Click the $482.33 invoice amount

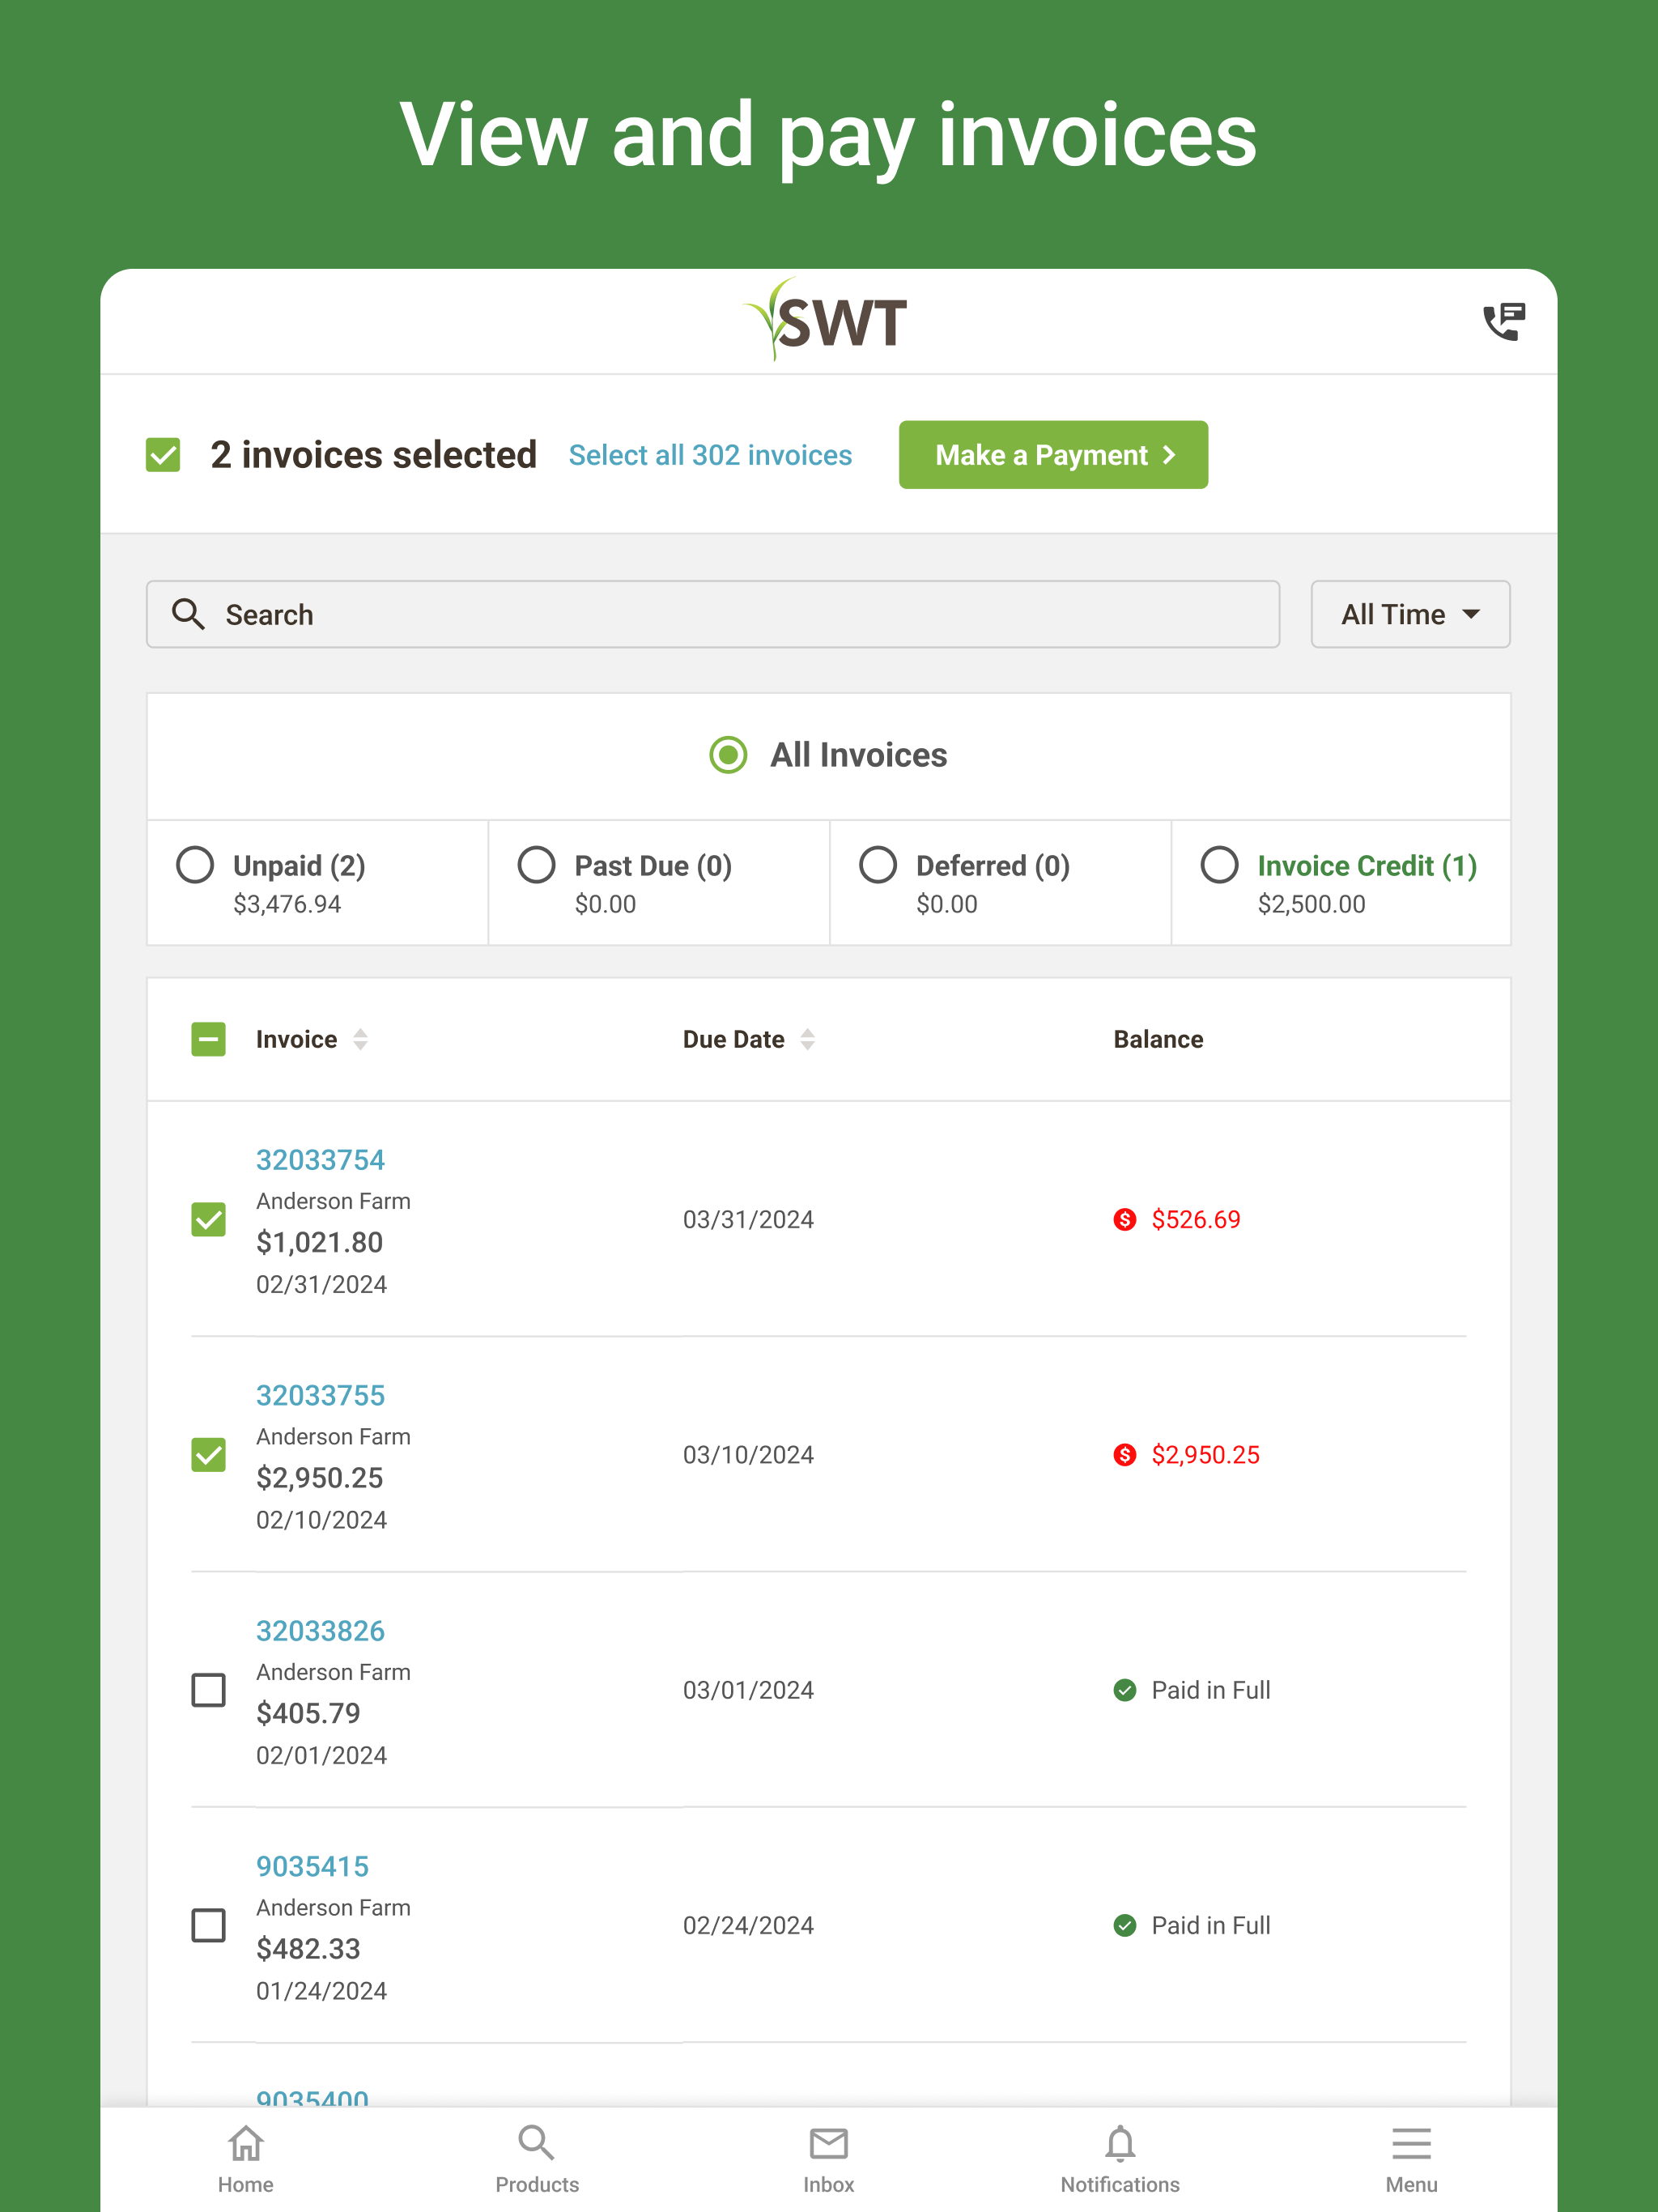308,1948
